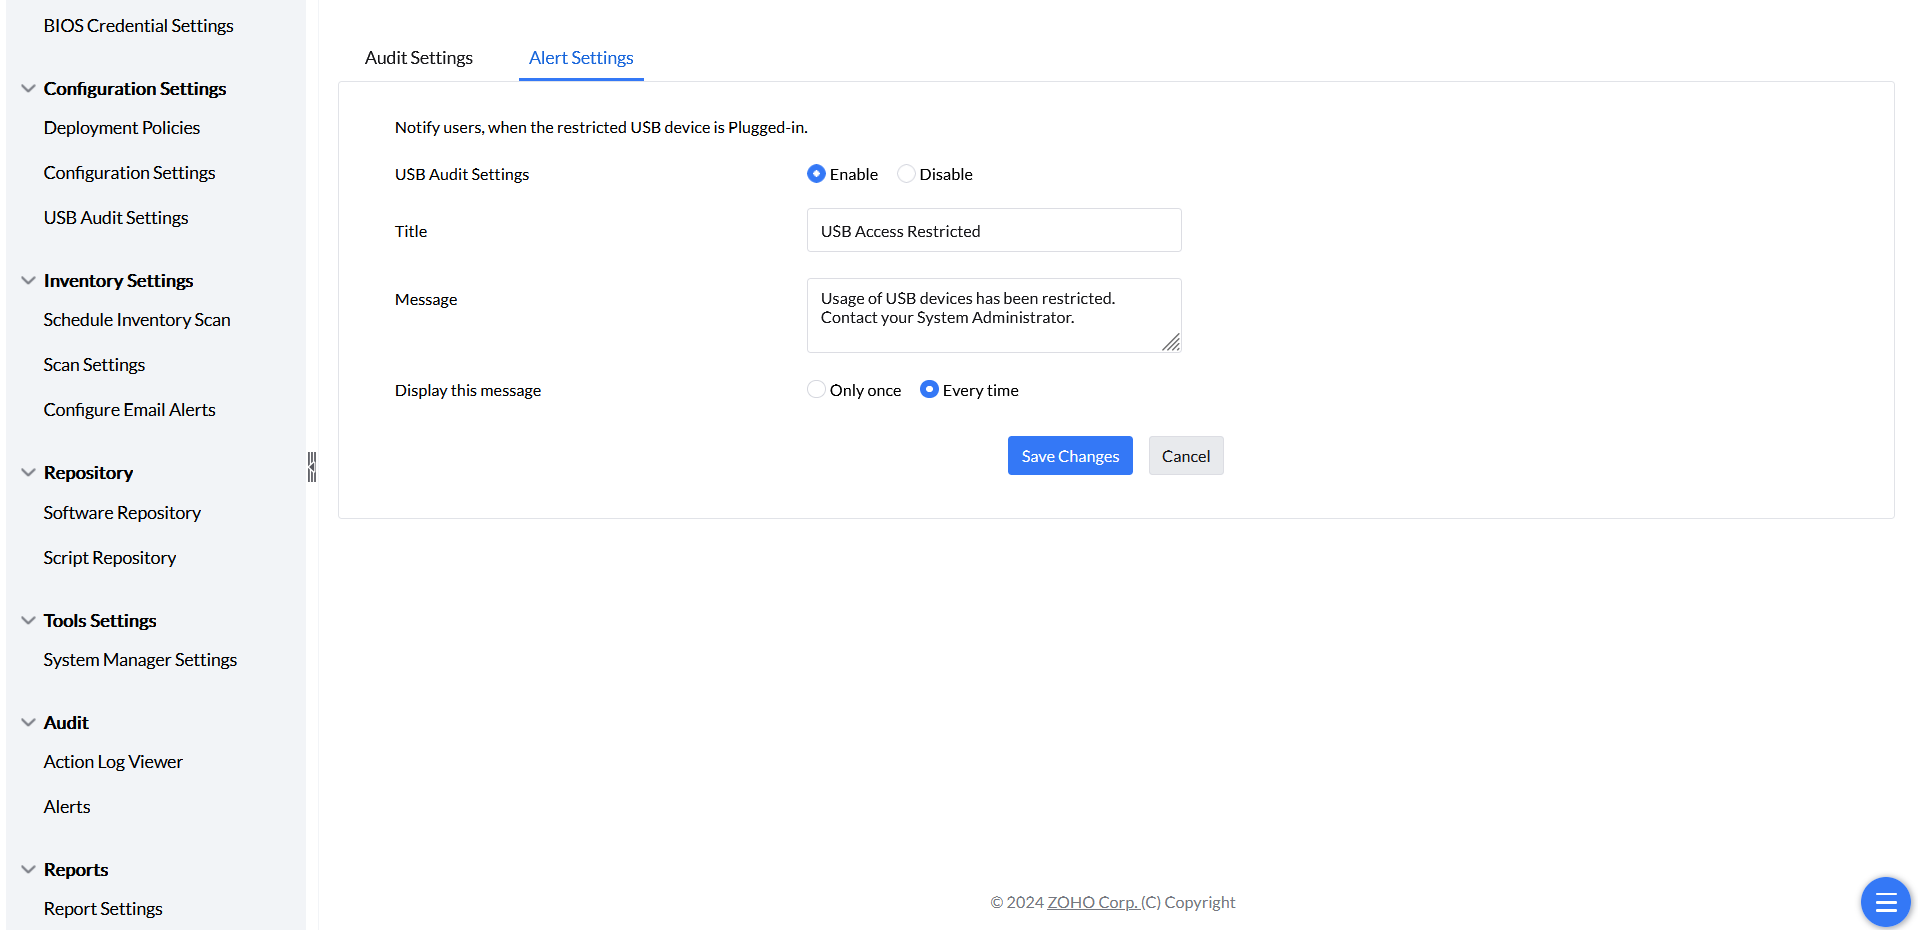Choose Only once display option
Screen dimensions: 1918x930
coord(817,390)
